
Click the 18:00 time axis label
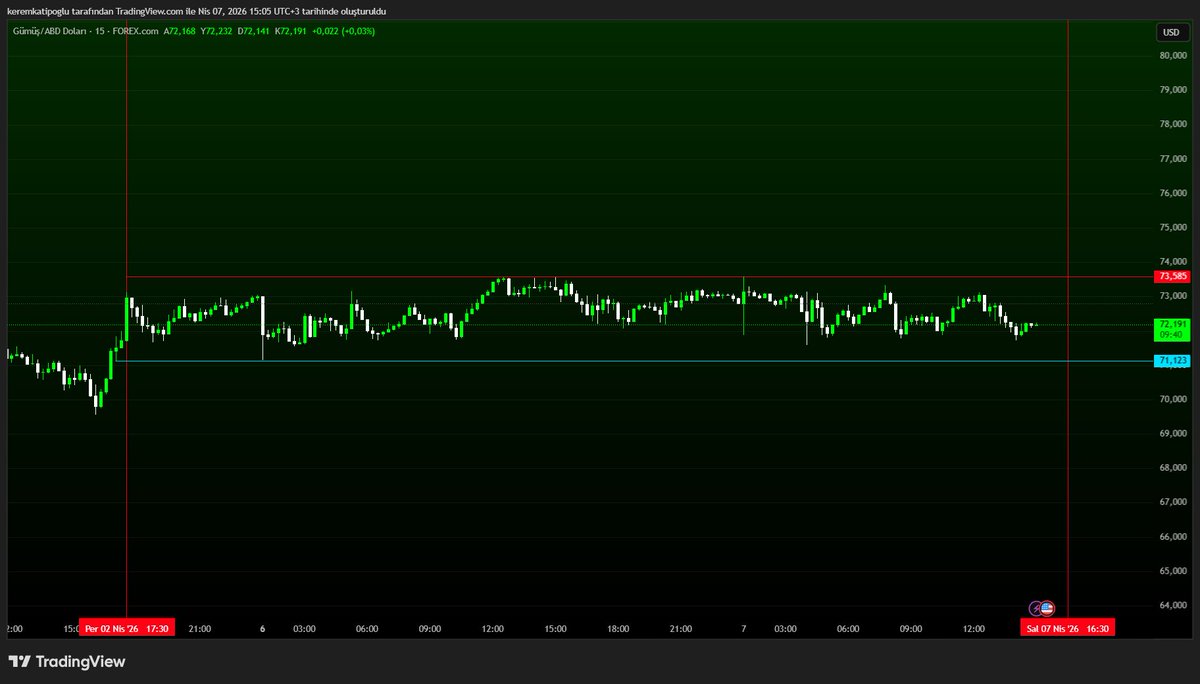[618, 628]
